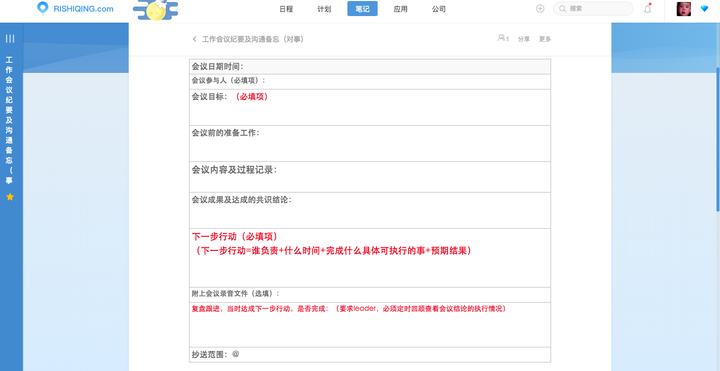Select the 笔记 tab
Viewport: 720px width, 371px height.
[x=362, y=9]
